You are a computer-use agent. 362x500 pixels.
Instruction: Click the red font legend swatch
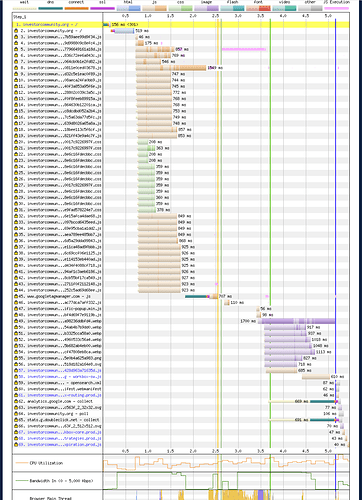click(258, 8)
